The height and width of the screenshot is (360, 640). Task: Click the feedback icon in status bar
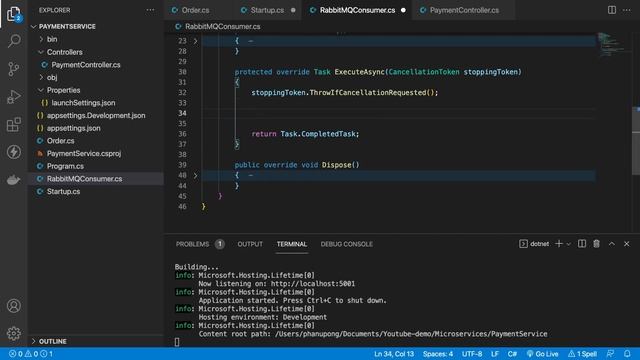pos(610,353)
